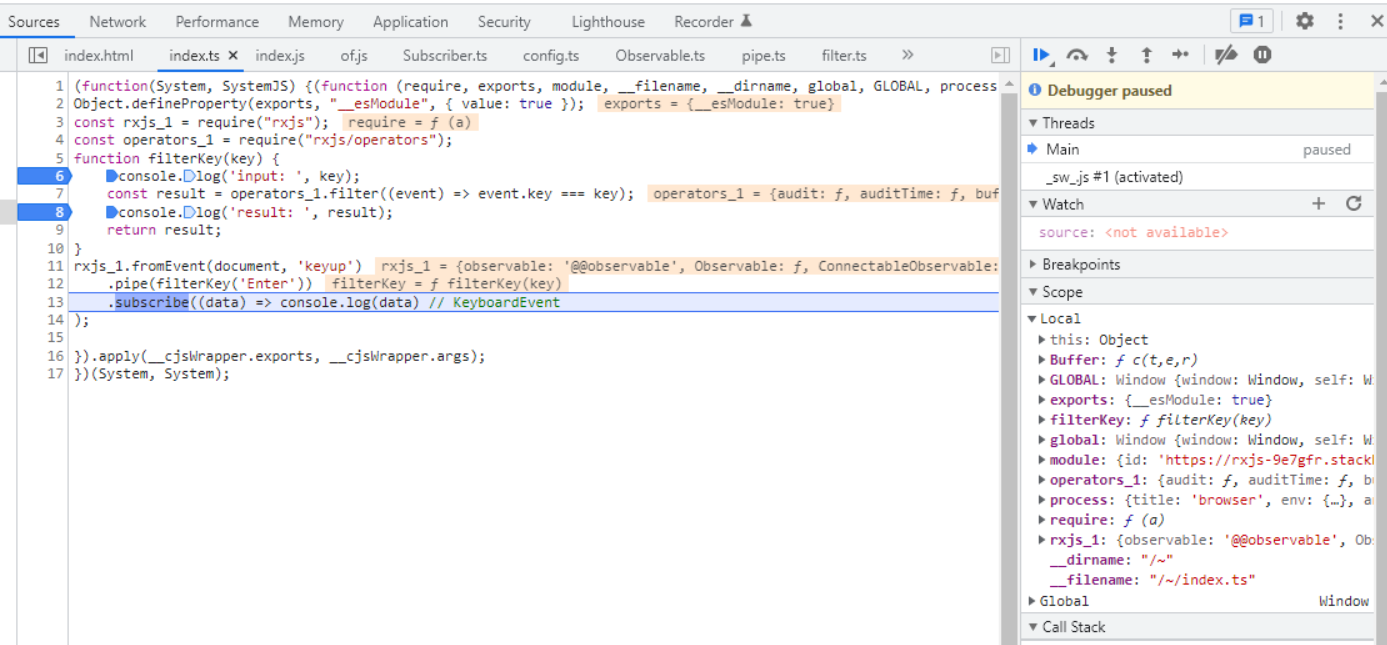The width and height of the screenshot is (1387, 645).
Task: Toggle the debugger sidebar panel
Action: [x=999, y=55]
